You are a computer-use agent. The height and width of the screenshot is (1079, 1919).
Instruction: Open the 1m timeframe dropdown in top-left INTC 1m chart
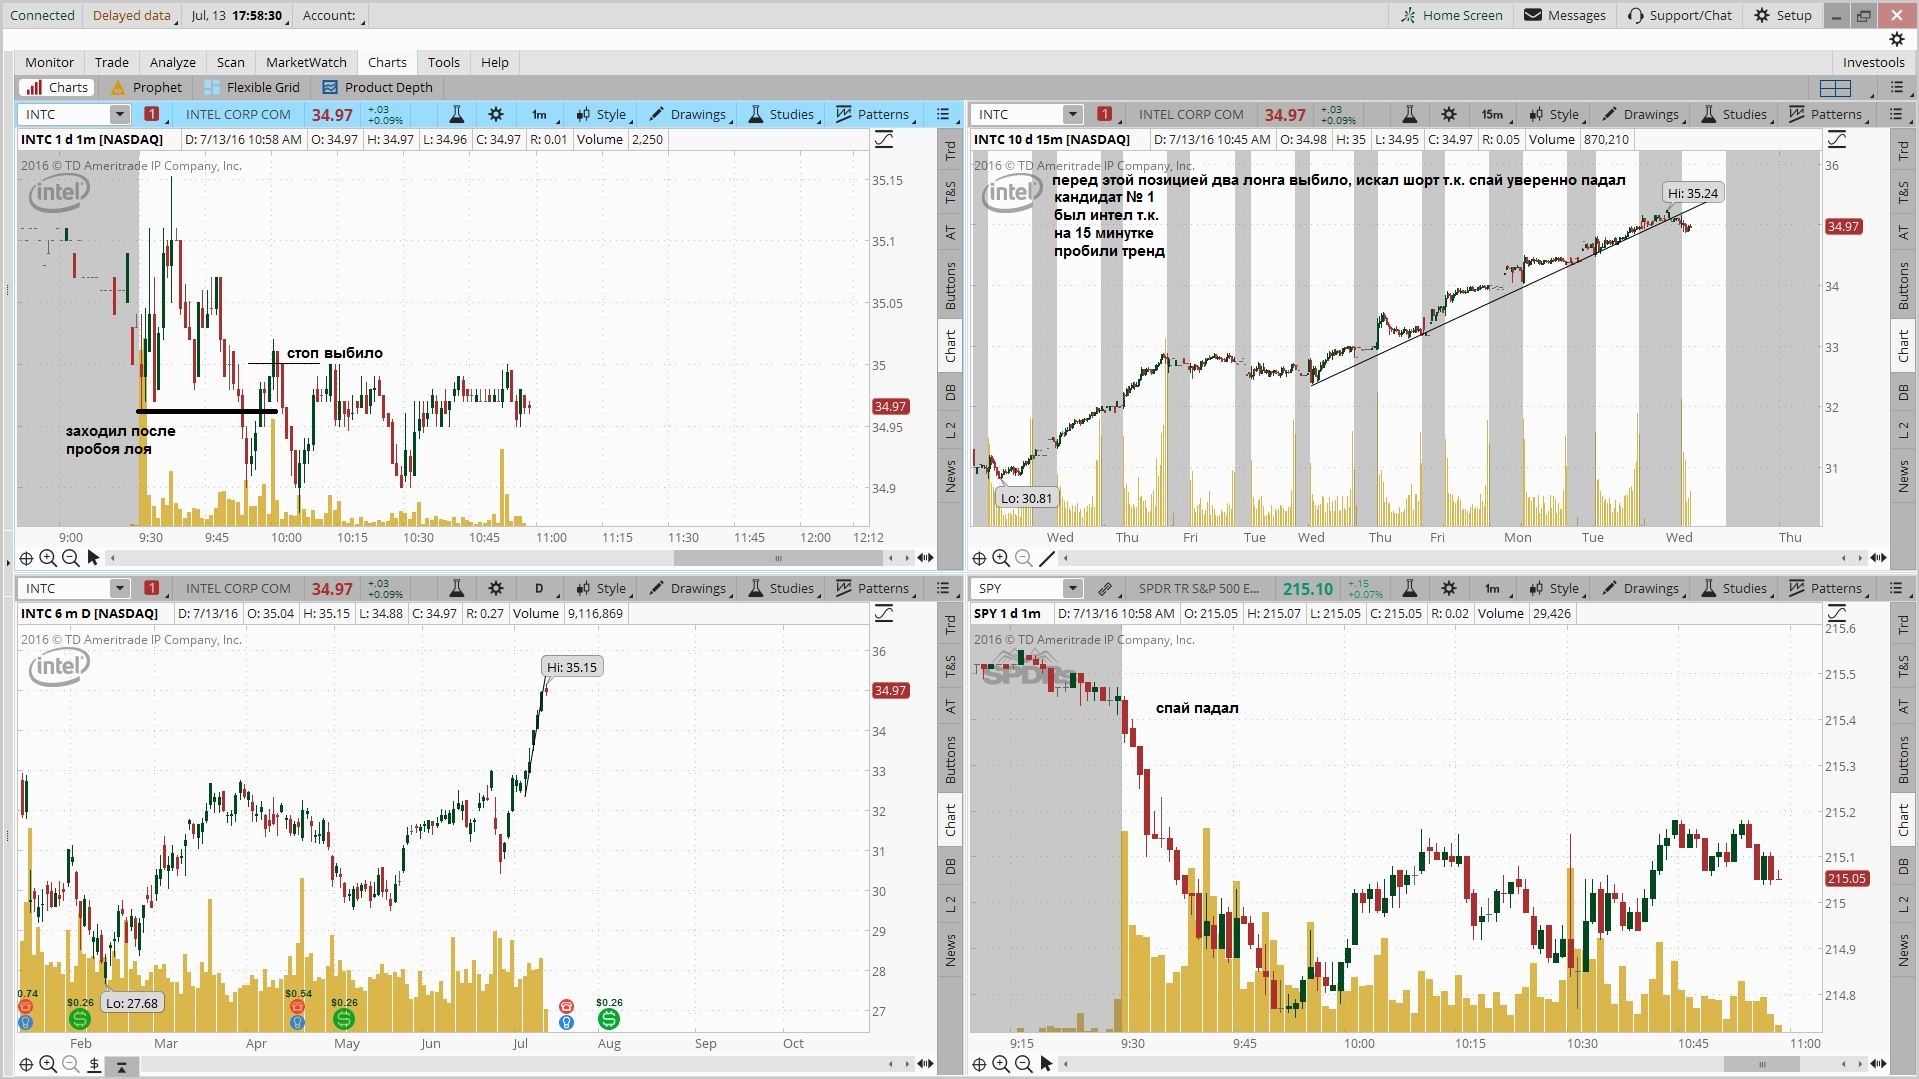[x=541, y=114]
